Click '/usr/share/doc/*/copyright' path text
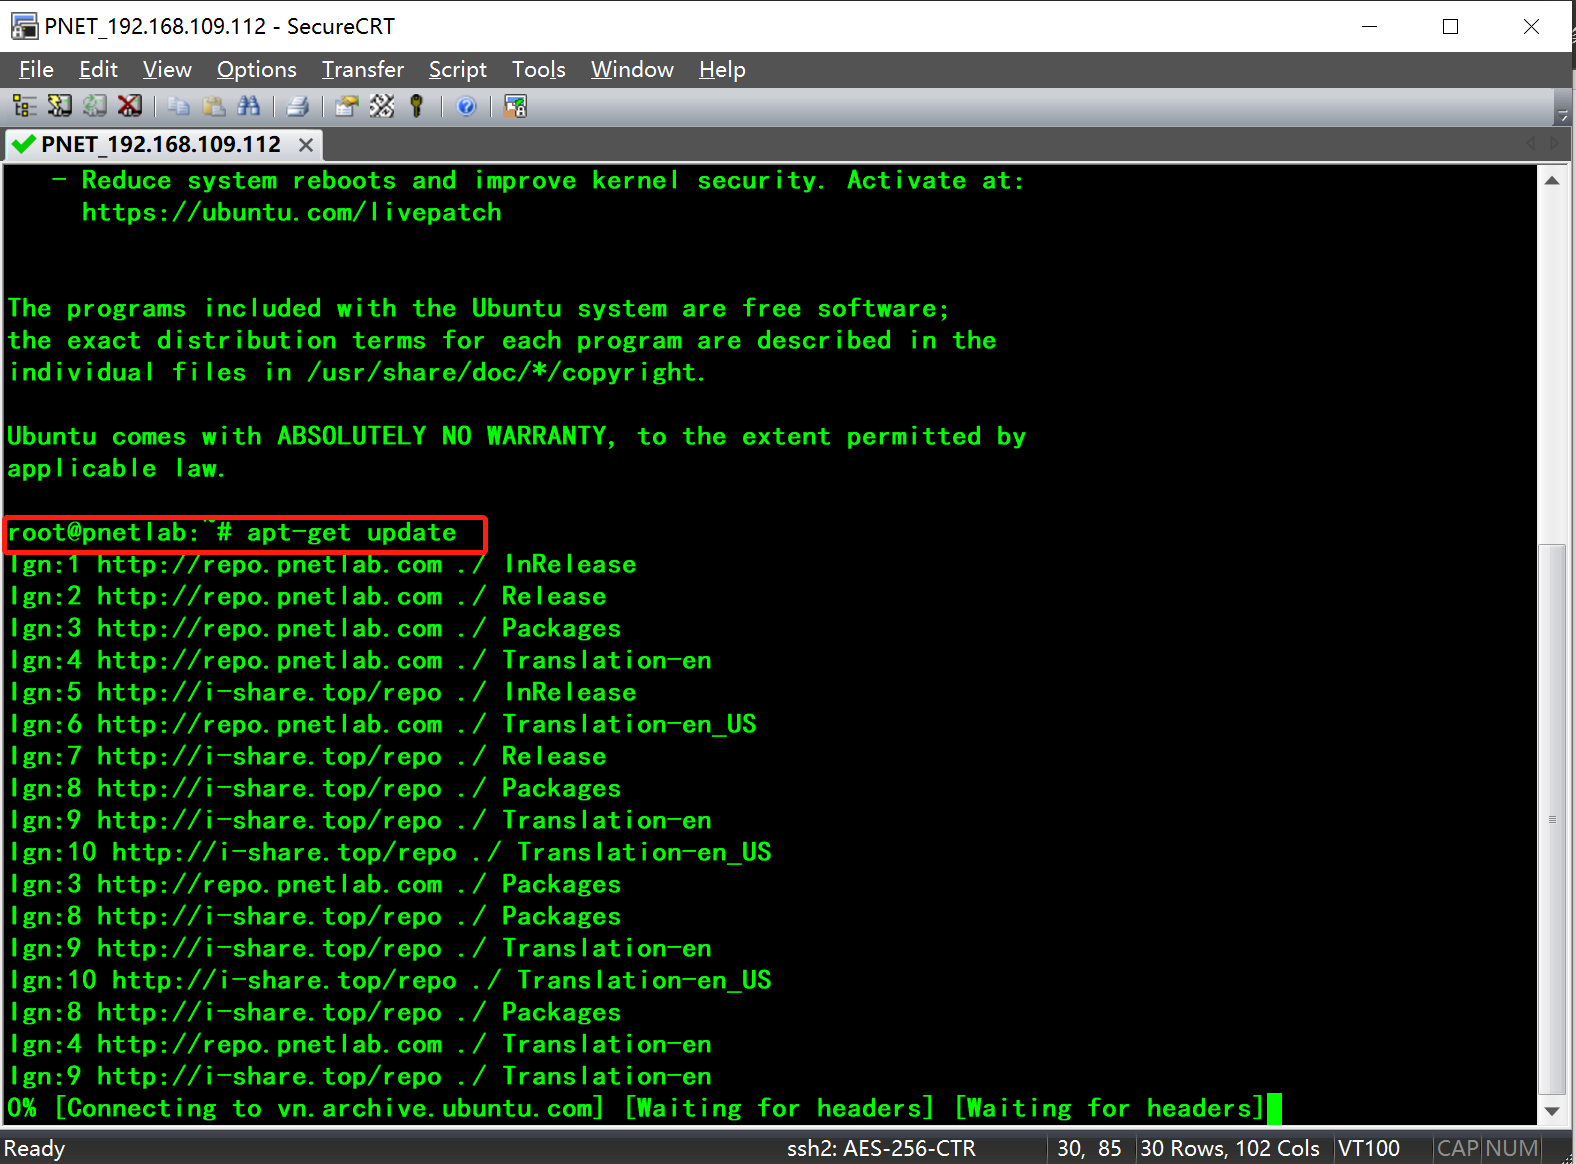Screen dimensions: 1576x1164 coord(503,372)
